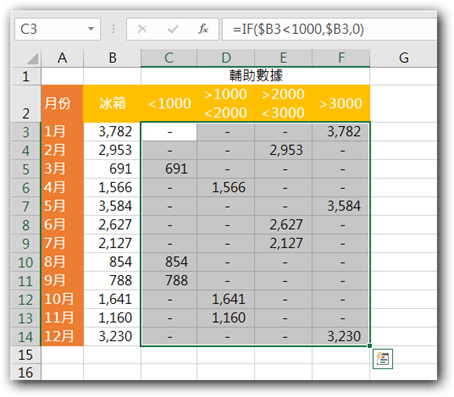Screen dimensions: 454x397
Task: Click cell F14 showing 3,230
Action: click(341, 336)
